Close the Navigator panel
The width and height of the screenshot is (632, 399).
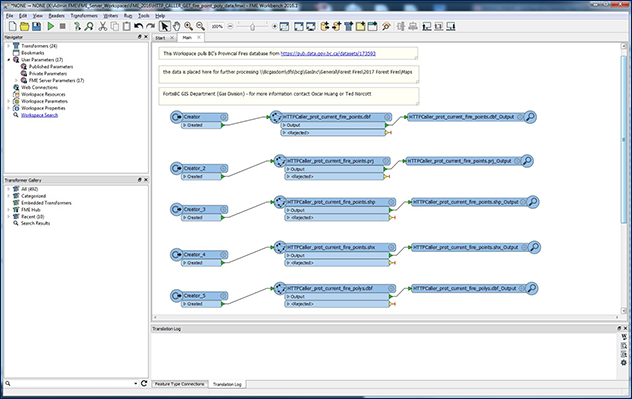[146, 37]
